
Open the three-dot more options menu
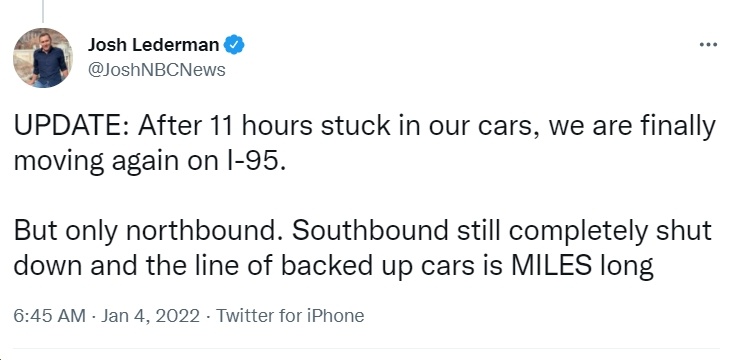(x=709, y=45)
